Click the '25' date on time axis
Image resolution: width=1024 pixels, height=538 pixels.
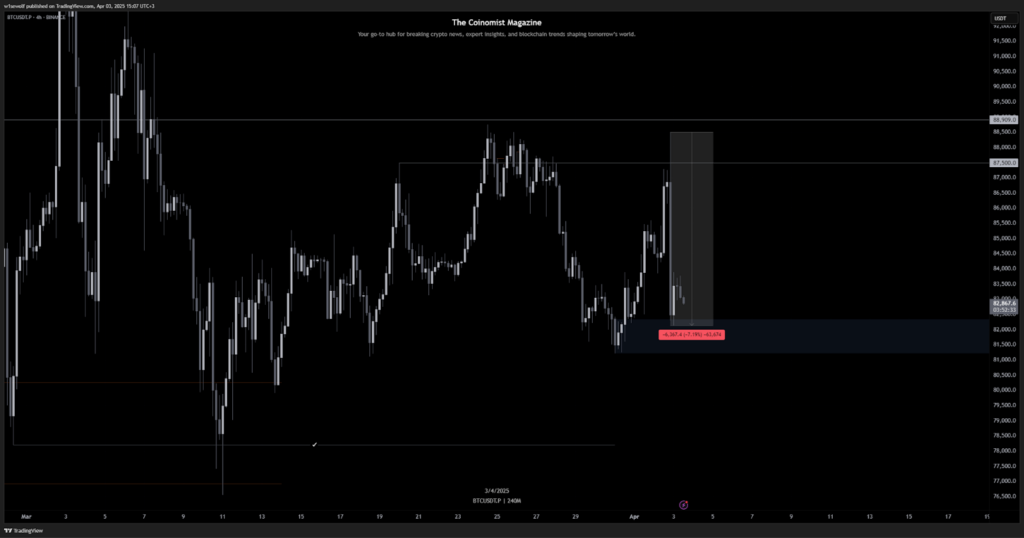pos(497,517)
